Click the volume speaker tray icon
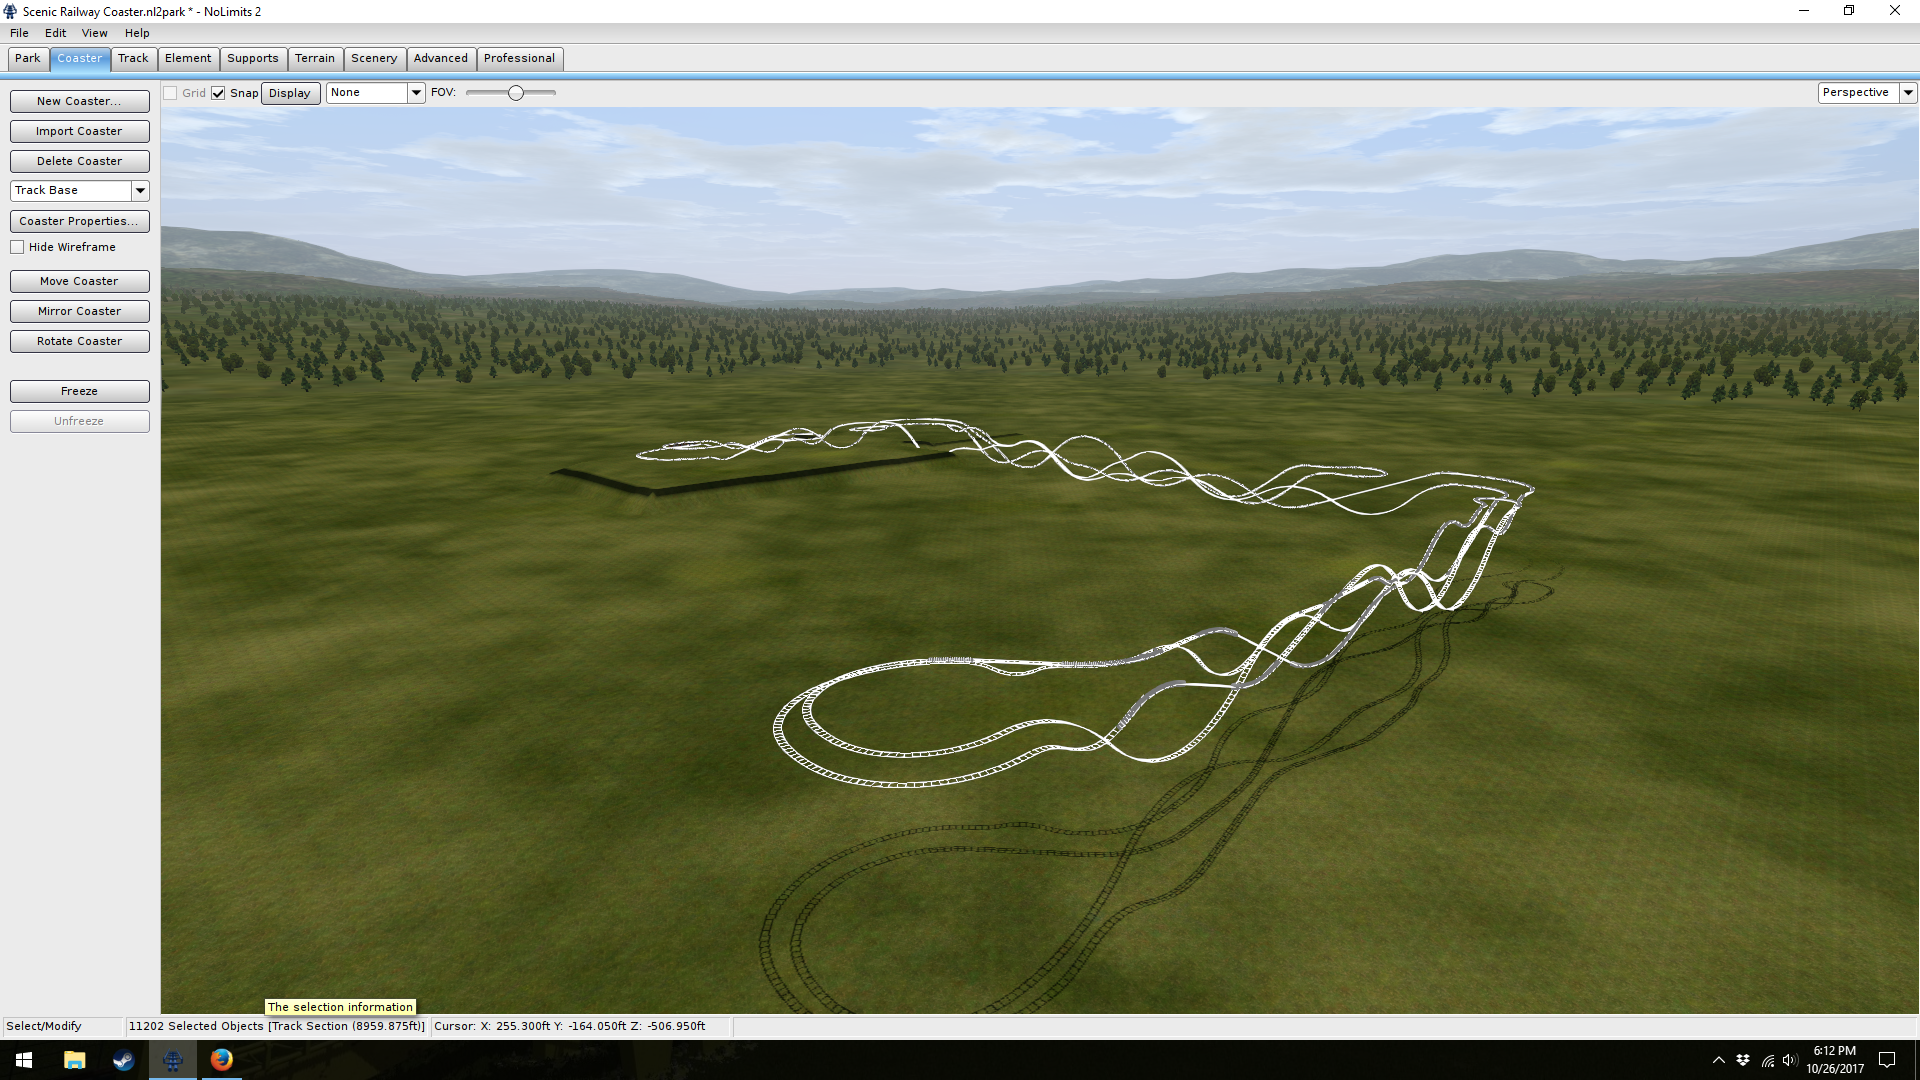Image resolution: width=1920 pixels, height=1080 pixels. (x=1790, y=1060)
